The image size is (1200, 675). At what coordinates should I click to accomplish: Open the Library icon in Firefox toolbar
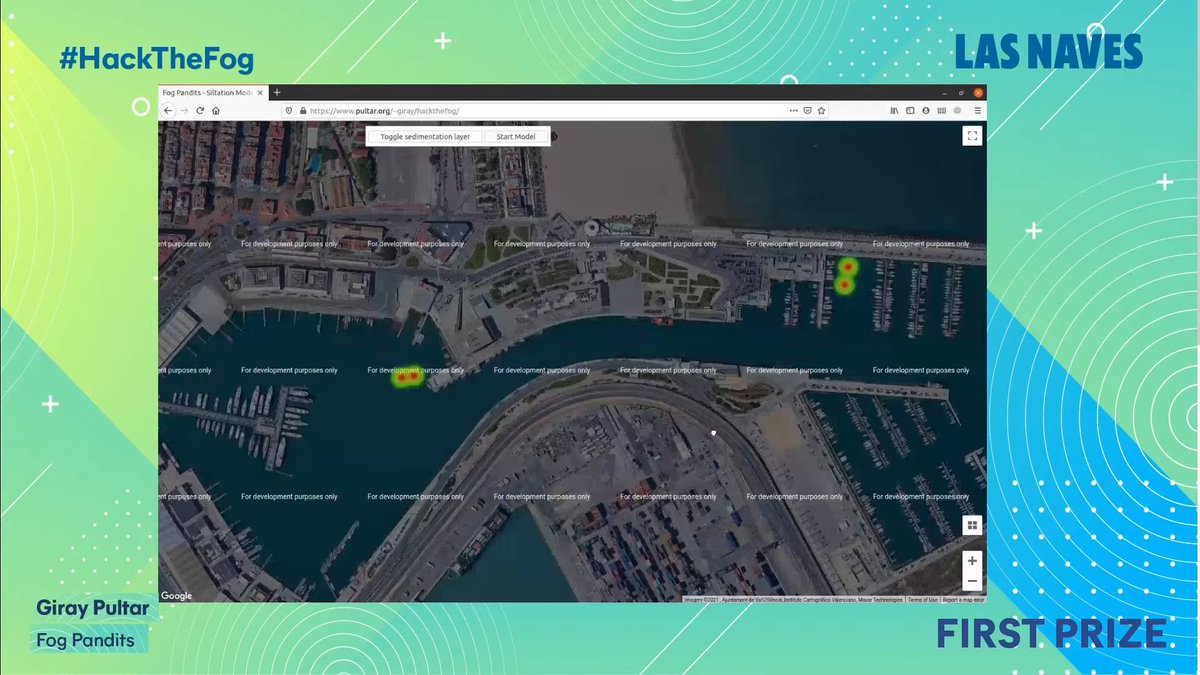894,111
